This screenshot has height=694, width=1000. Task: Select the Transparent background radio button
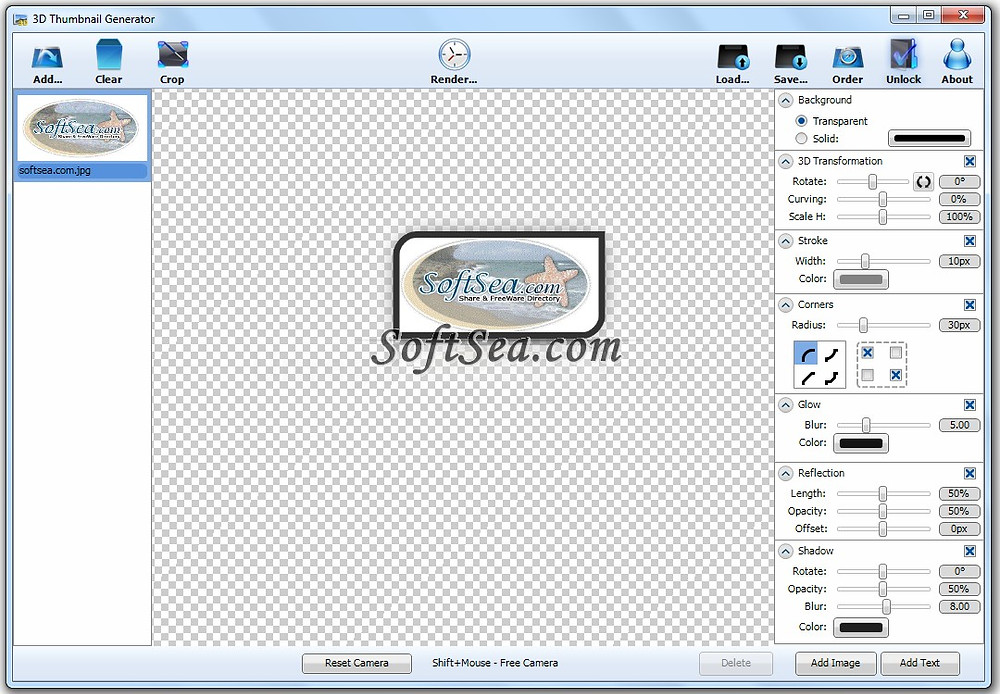click(801, 121)
